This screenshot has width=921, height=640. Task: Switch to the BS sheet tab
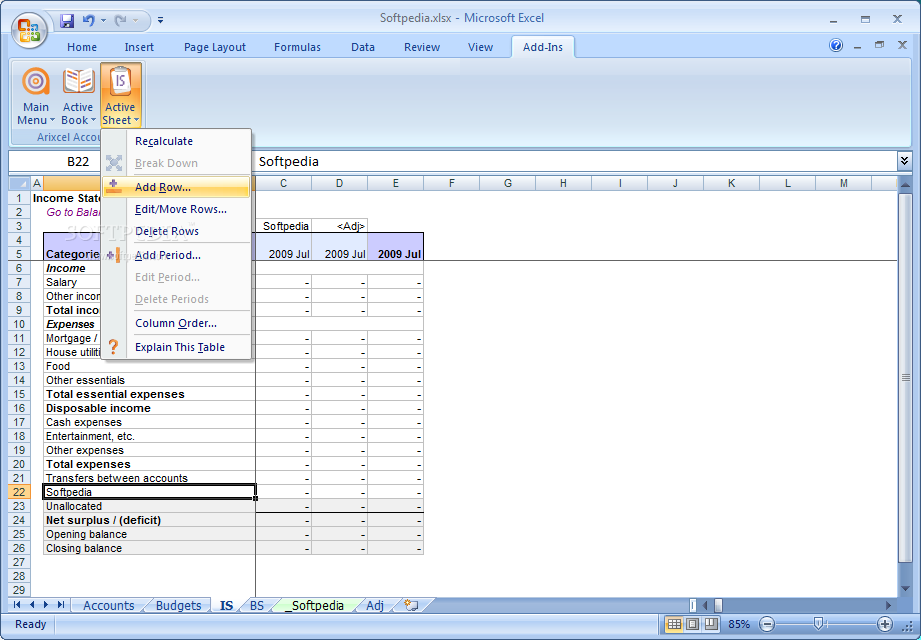coord(257,605)
